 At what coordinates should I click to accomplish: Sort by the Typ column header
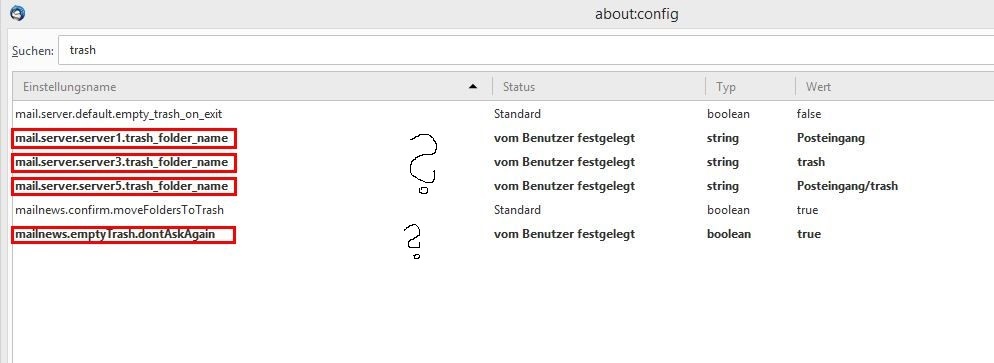tap(751, 87)
